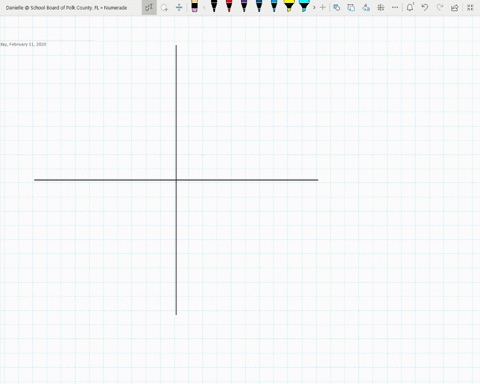Select the yellow highlighter

coord(289,6)
